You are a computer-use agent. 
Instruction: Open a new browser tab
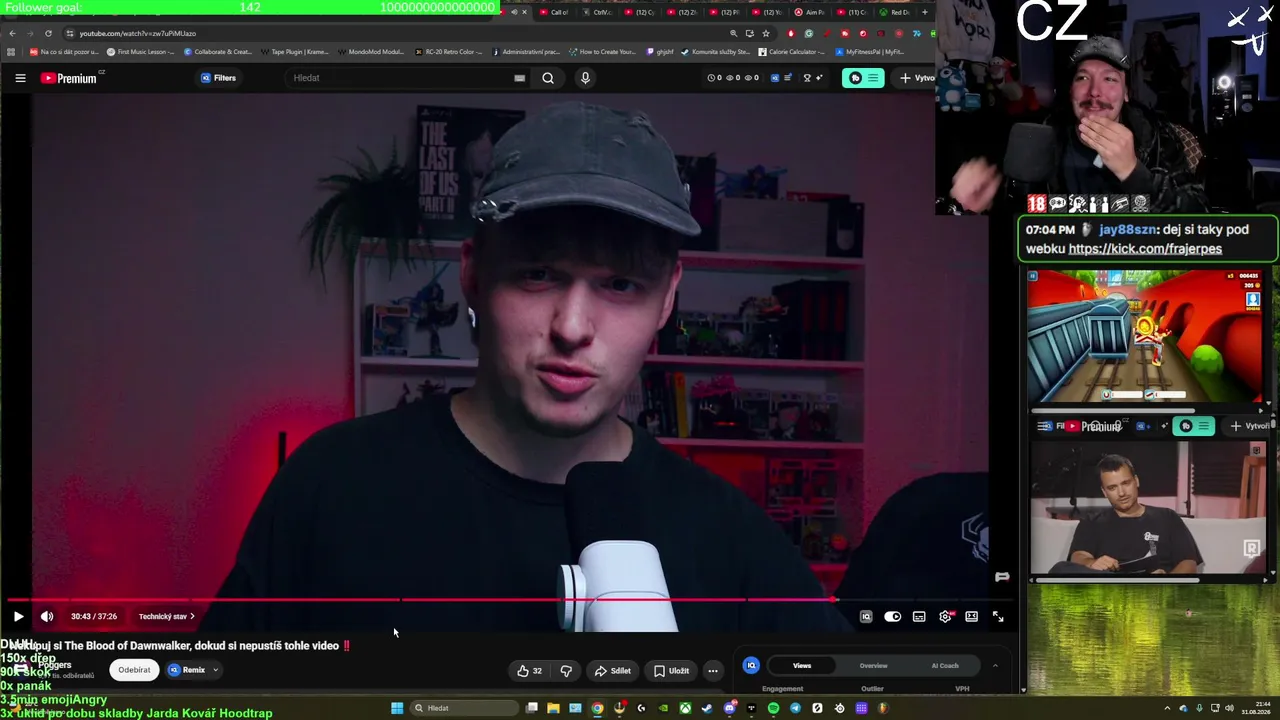pyautogui.click(x=924, y=12)
